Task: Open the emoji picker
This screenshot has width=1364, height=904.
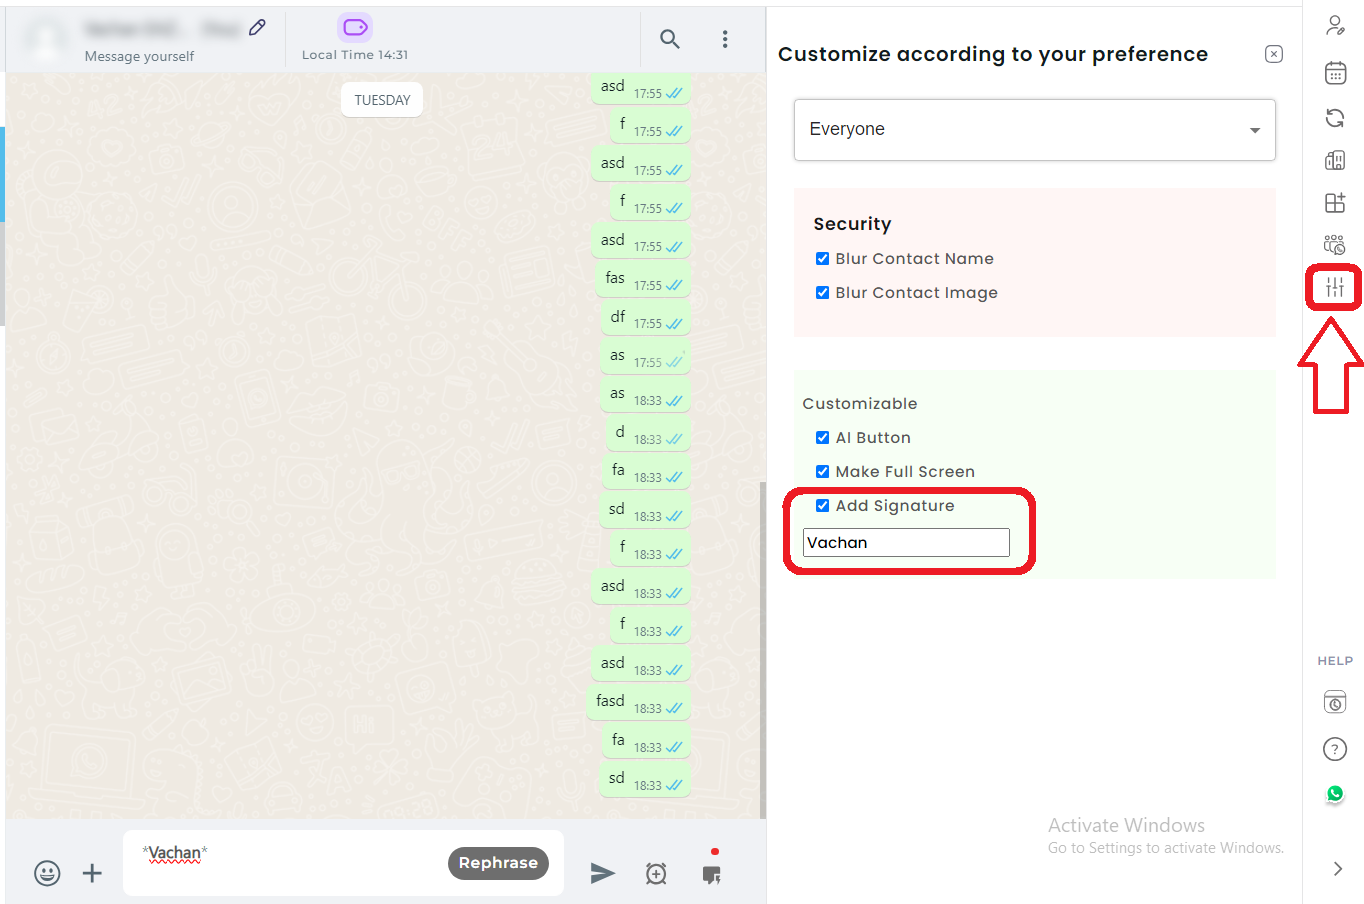Action: (x=47, y=873)
